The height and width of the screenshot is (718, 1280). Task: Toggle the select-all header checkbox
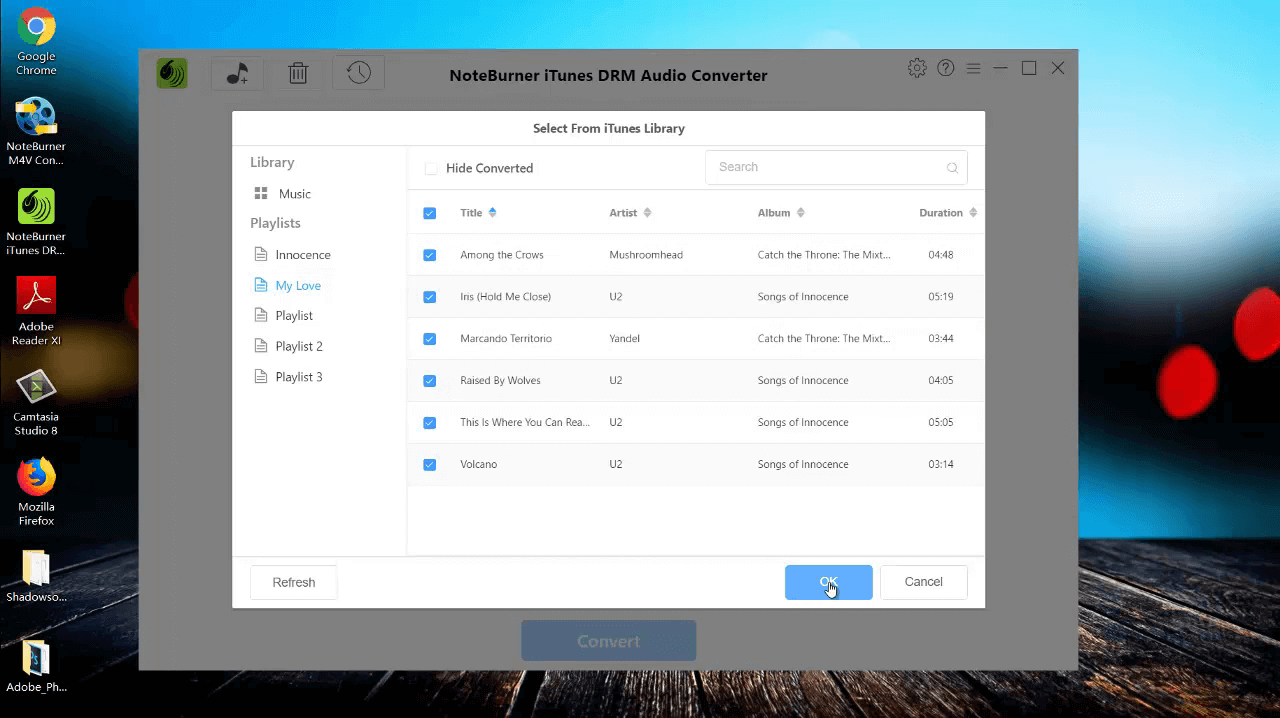click(430, 213)
